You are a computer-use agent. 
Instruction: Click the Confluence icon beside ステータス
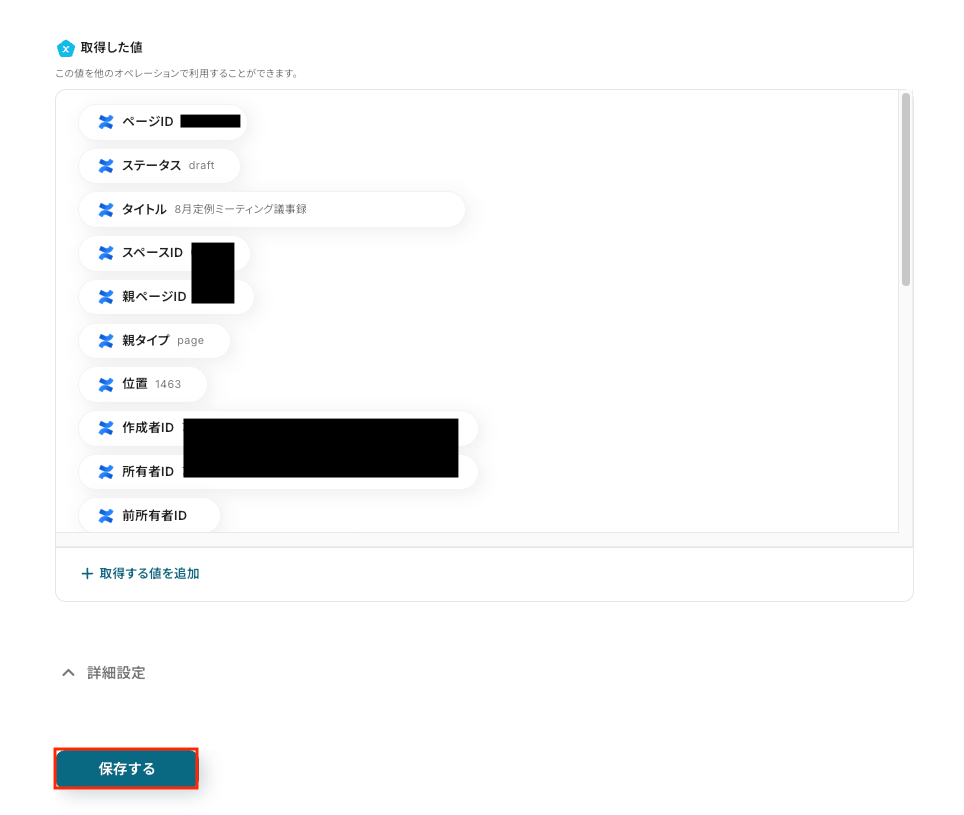coord(106,165)
